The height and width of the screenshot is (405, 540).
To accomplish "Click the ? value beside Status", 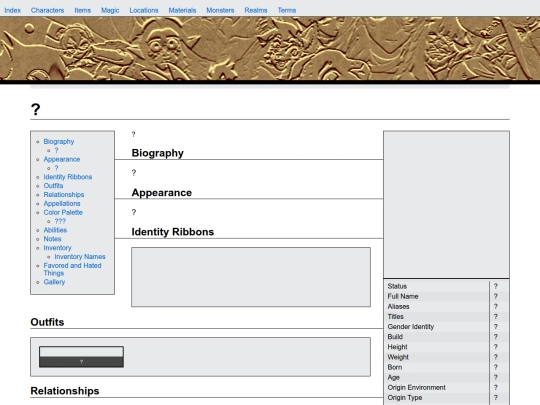I will tap(496, 286).
